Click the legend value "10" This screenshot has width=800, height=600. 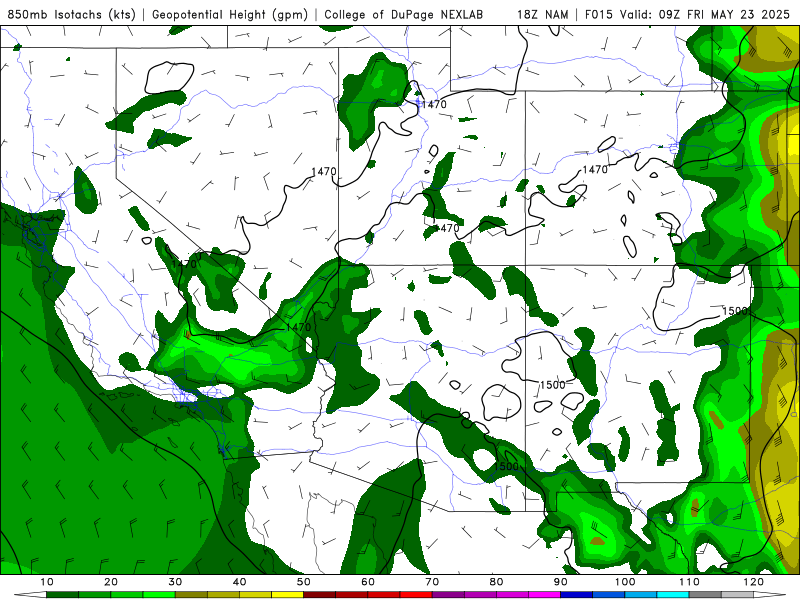[x=46, y=582]
